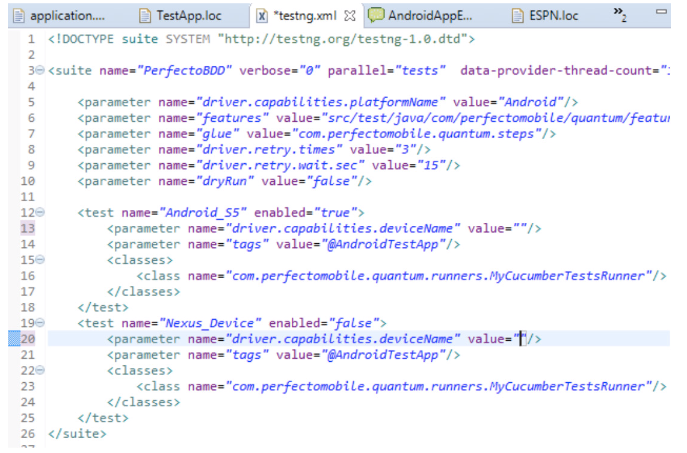This screenshot has width=687, height=453.
Task: Click the marker beside line 20
Action: click(x=14, y=339)
